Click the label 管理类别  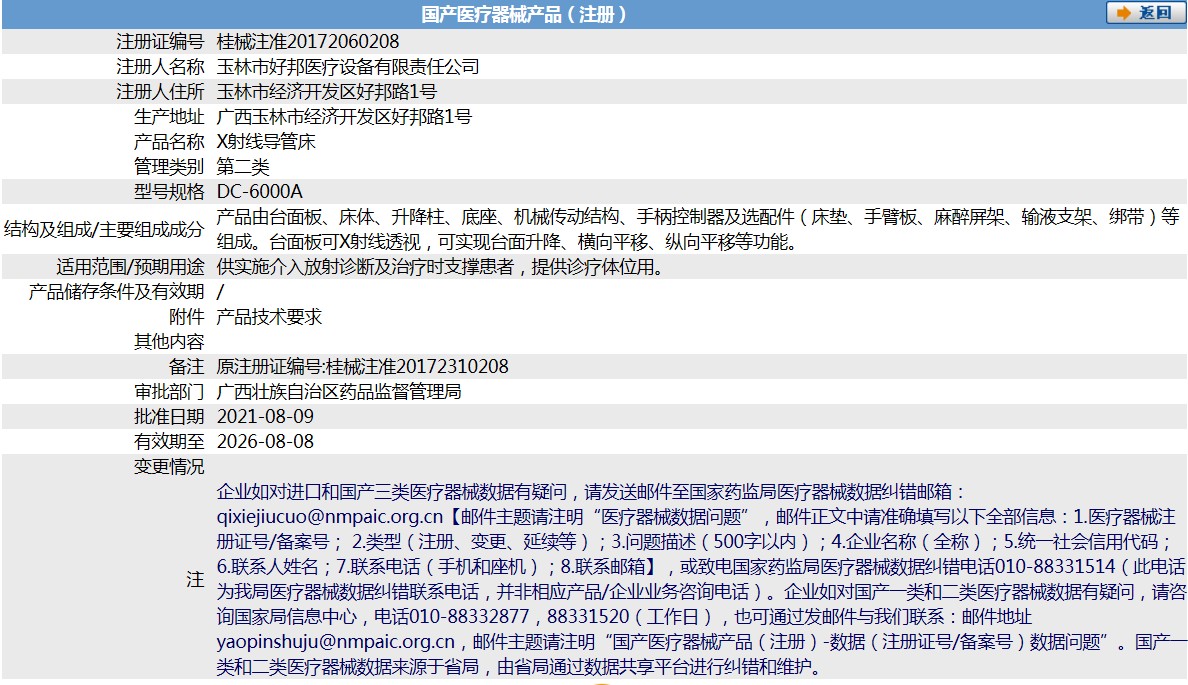[x=169, y=167]
